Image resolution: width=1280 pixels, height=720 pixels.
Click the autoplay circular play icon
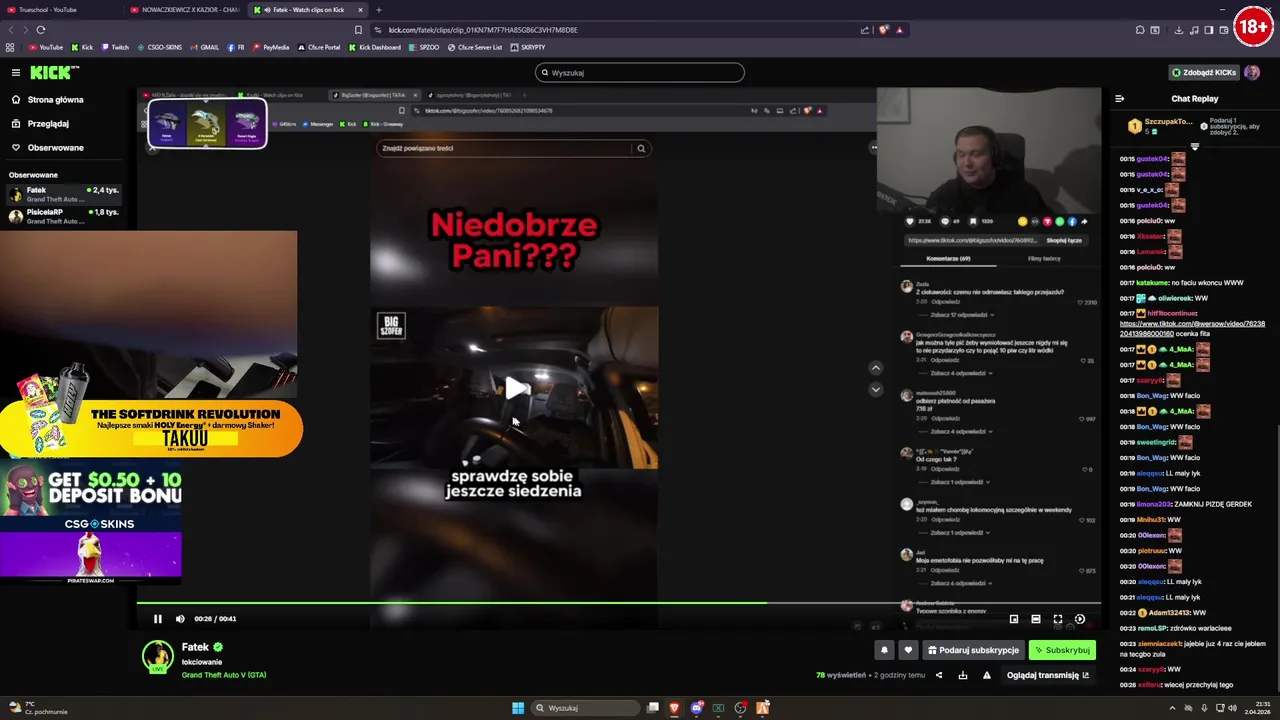tap(1080, 619)
